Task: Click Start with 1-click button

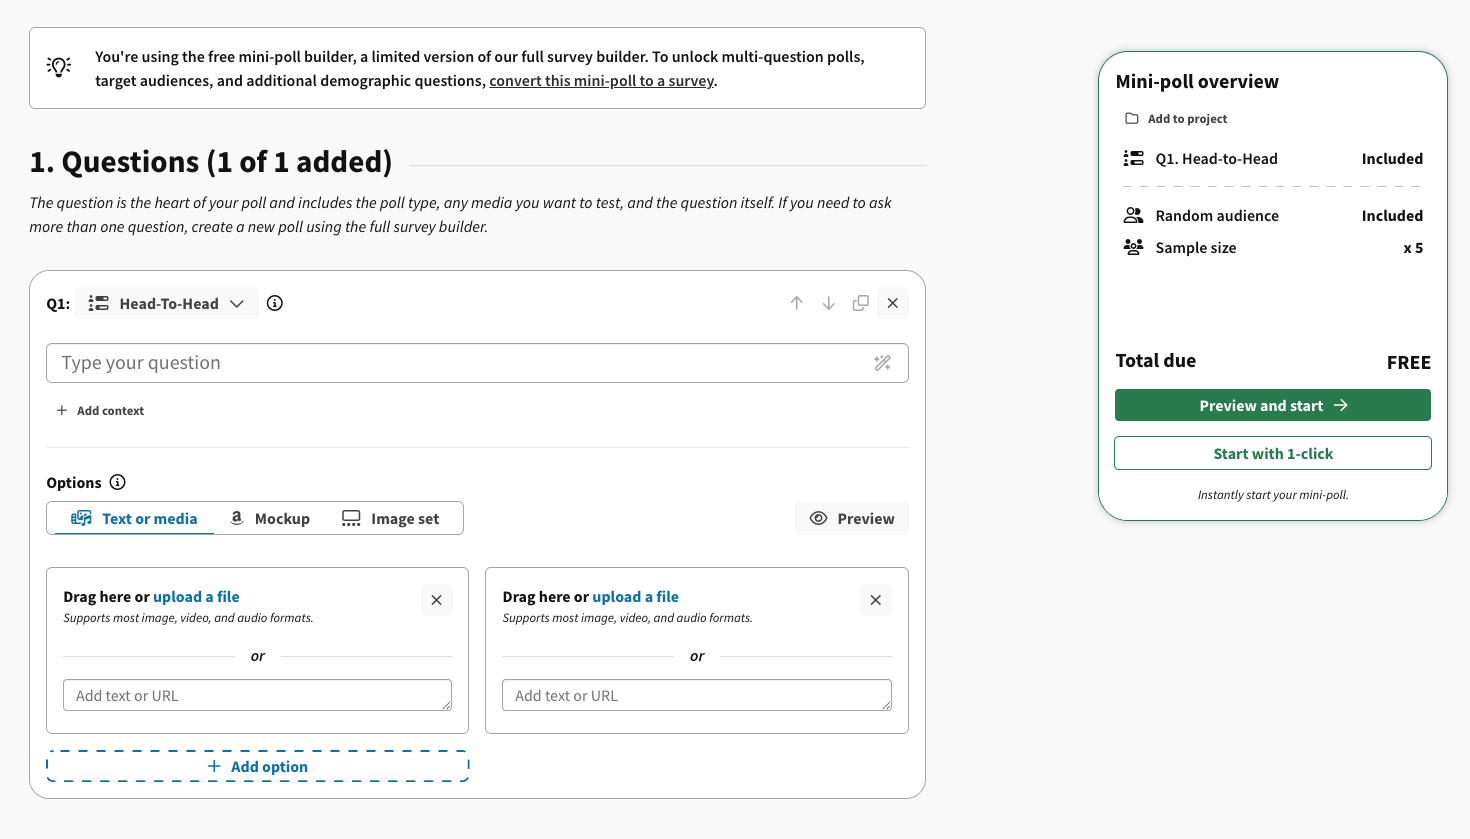Action: click(x=1273, y=453)
